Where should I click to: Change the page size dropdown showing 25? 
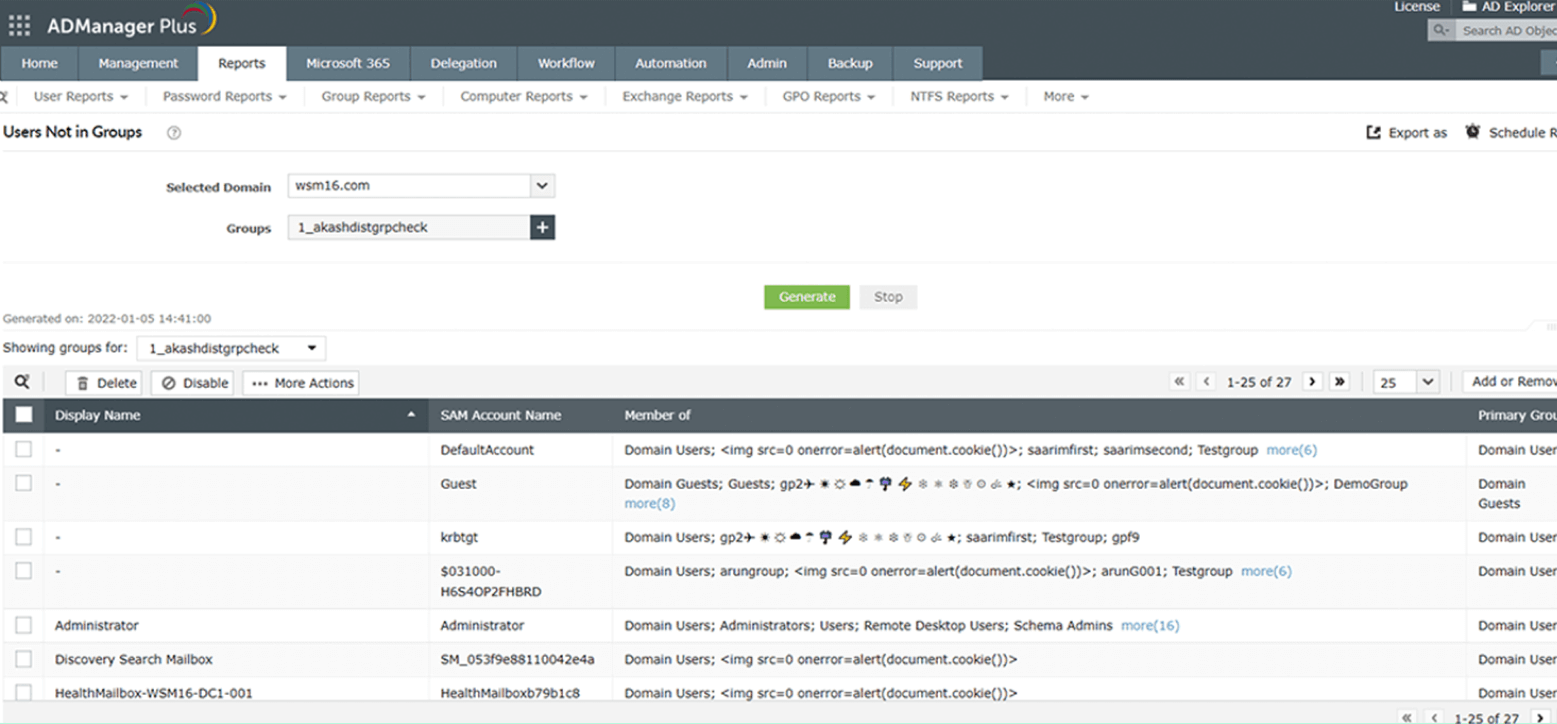click(1406, 382)
